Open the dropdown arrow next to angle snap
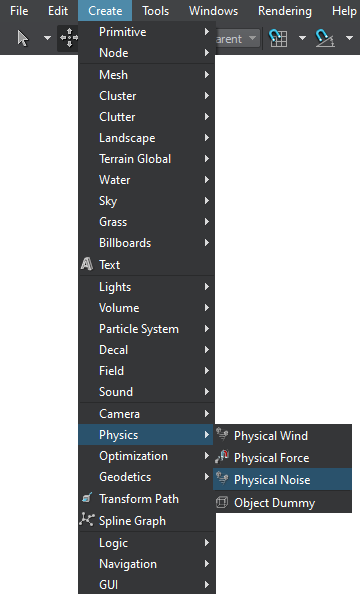Viewport: 360px width, 594px height. [x=349, y=38]
